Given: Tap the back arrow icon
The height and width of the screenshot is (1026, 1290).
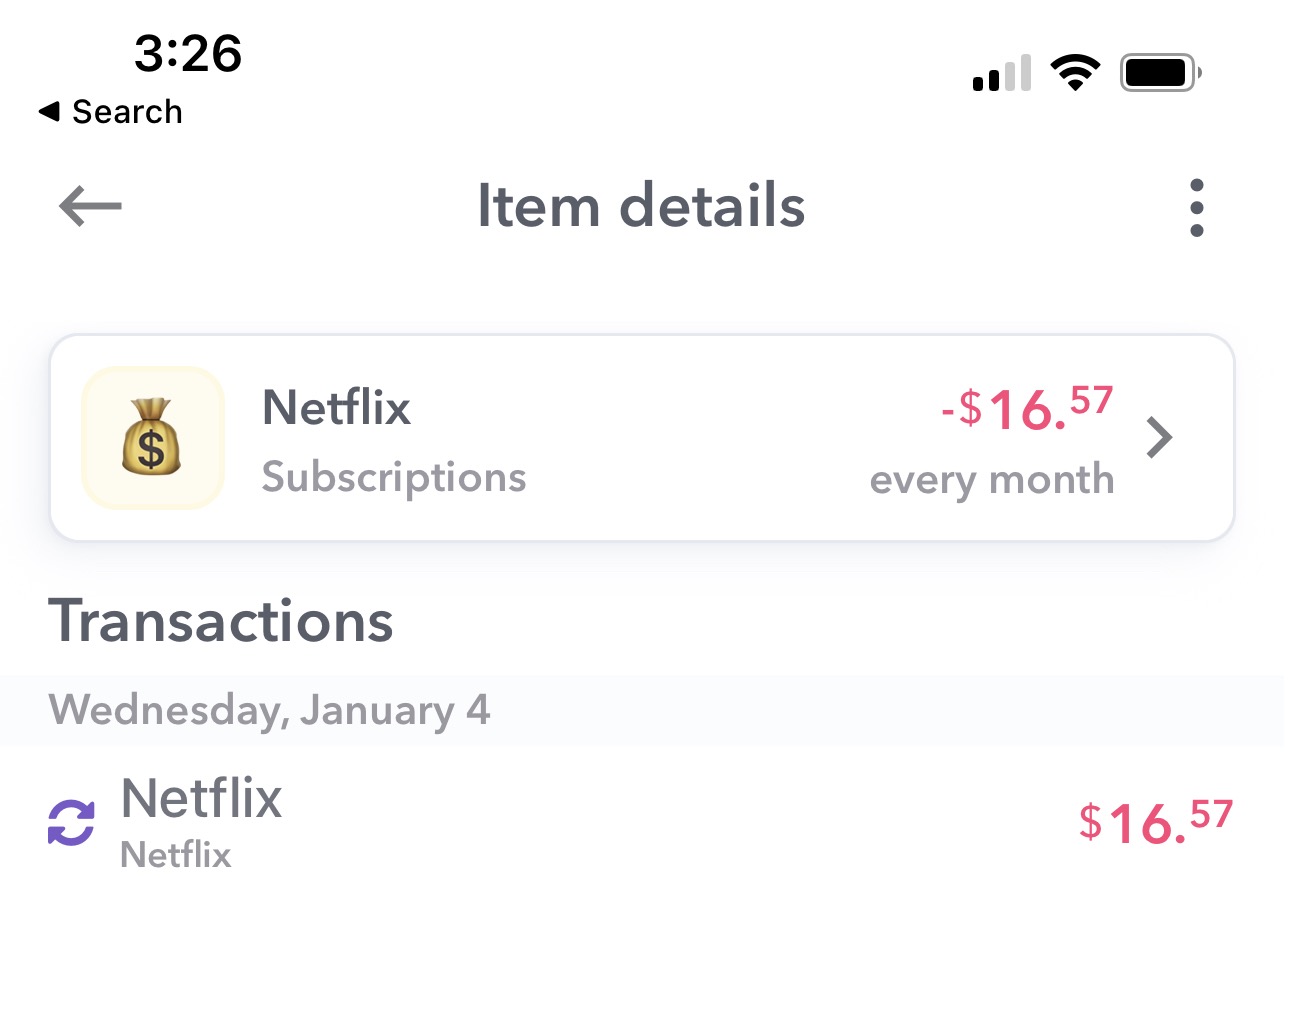Looking at the screenshot, I should click(x=88, y=207).
